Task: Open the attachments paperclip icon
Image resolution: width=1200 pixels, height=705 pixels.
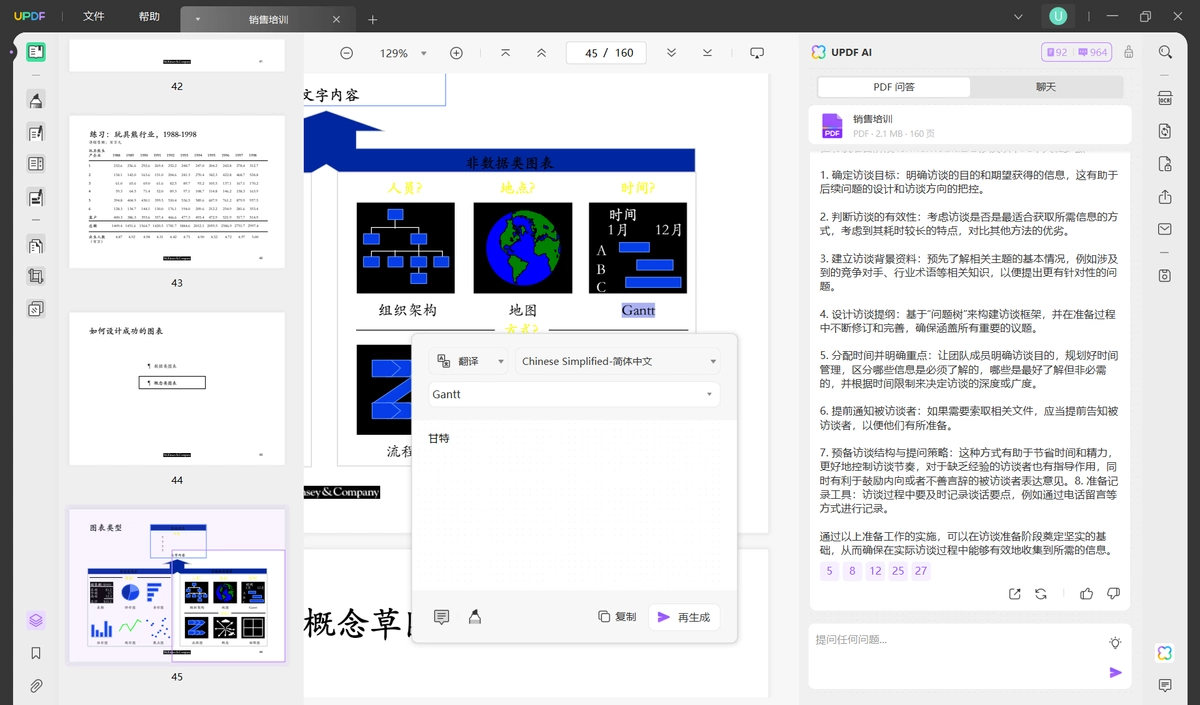Action: pyautogui.click(x=36, y=686)
